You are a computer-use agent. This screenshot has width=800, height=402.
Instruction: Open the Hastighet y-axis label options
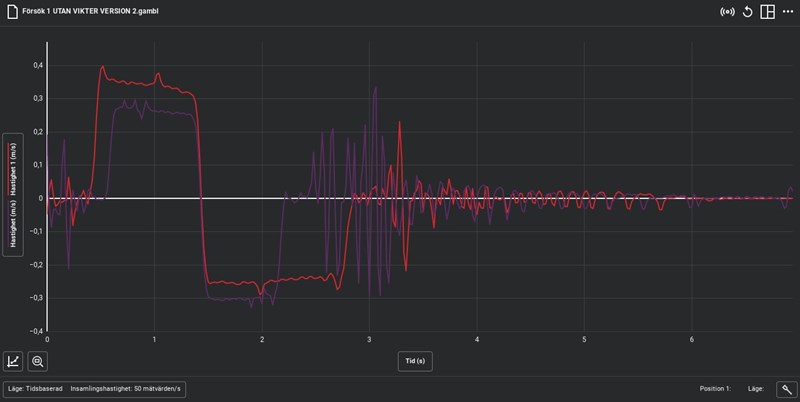click(13, 196)
